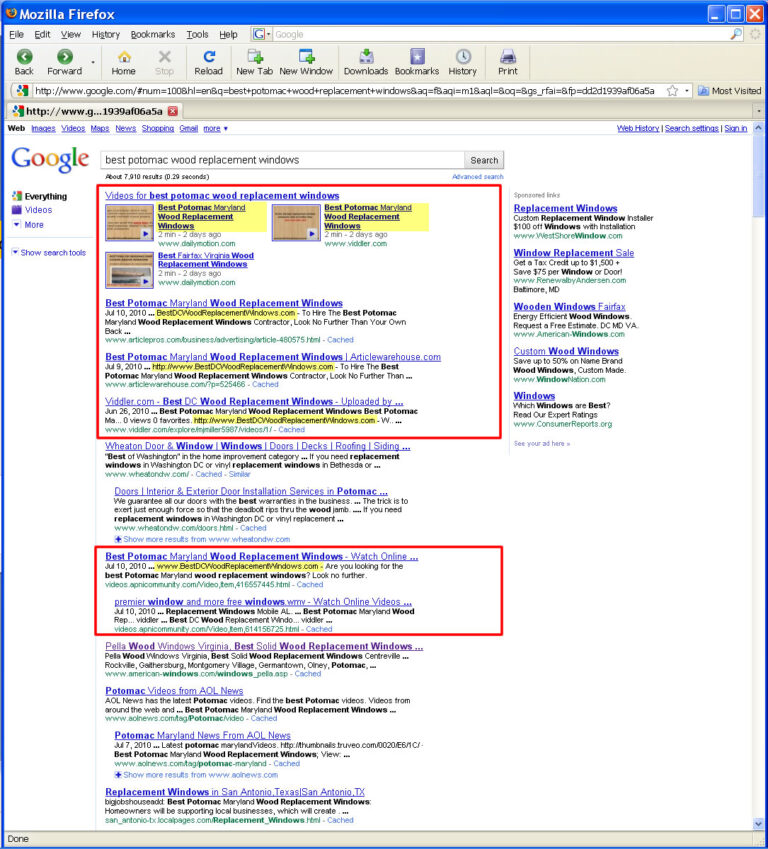Click the Stop loading icon
768x849 pixels.
(165, 57)
